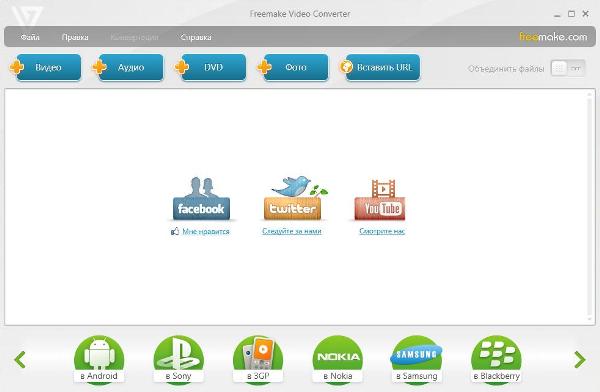This screenshot has height=392, width=600.
Task: Select the в Blackberry format icon
Action: 496,359
